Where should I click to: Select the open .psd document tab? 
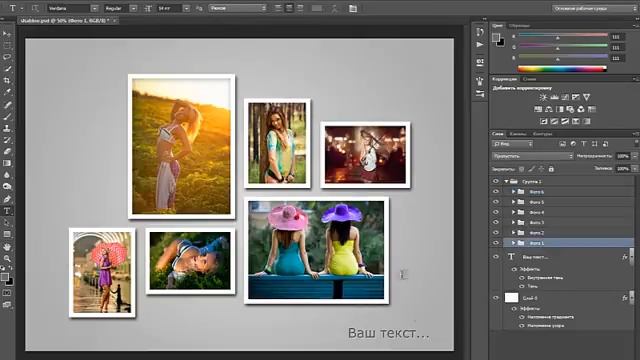[67, 20]
